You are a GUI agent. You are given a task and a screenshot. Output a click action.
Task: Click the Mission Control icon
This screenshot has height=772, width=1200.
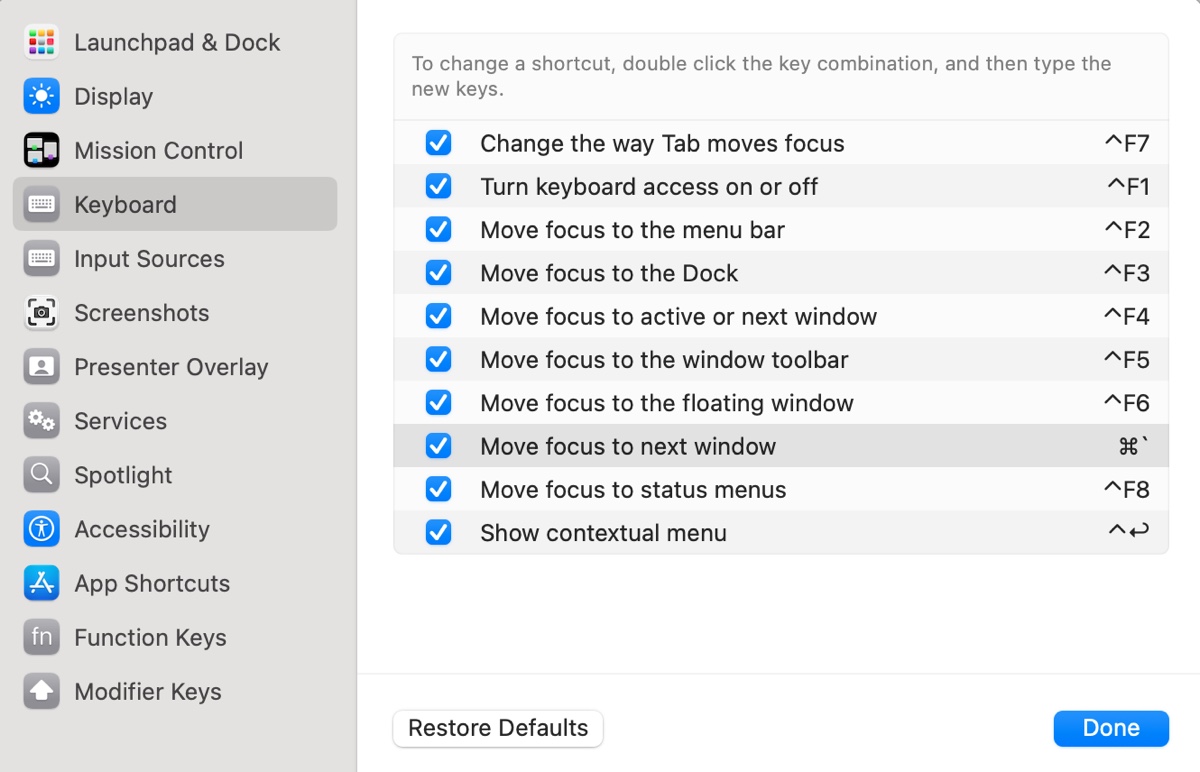click(x=42, y=150)
